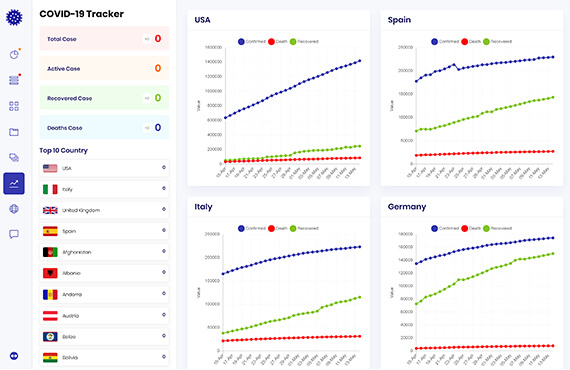Click the Spain chart card title
The height and width of the screenshot is (370, 570).
click(399, 20)
